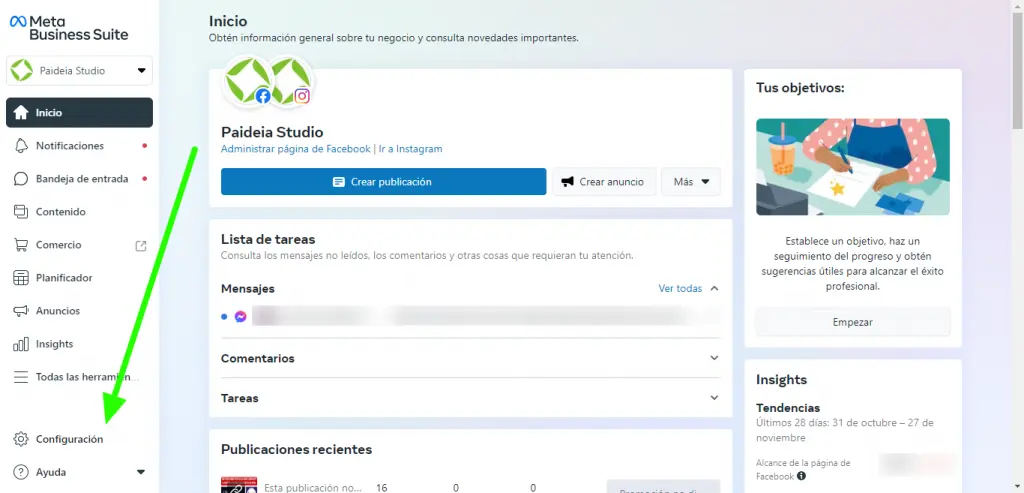Open Administrar página de Facebook link
The width and height of the screenshot is (1024, 493).
[x=296, y=149]
